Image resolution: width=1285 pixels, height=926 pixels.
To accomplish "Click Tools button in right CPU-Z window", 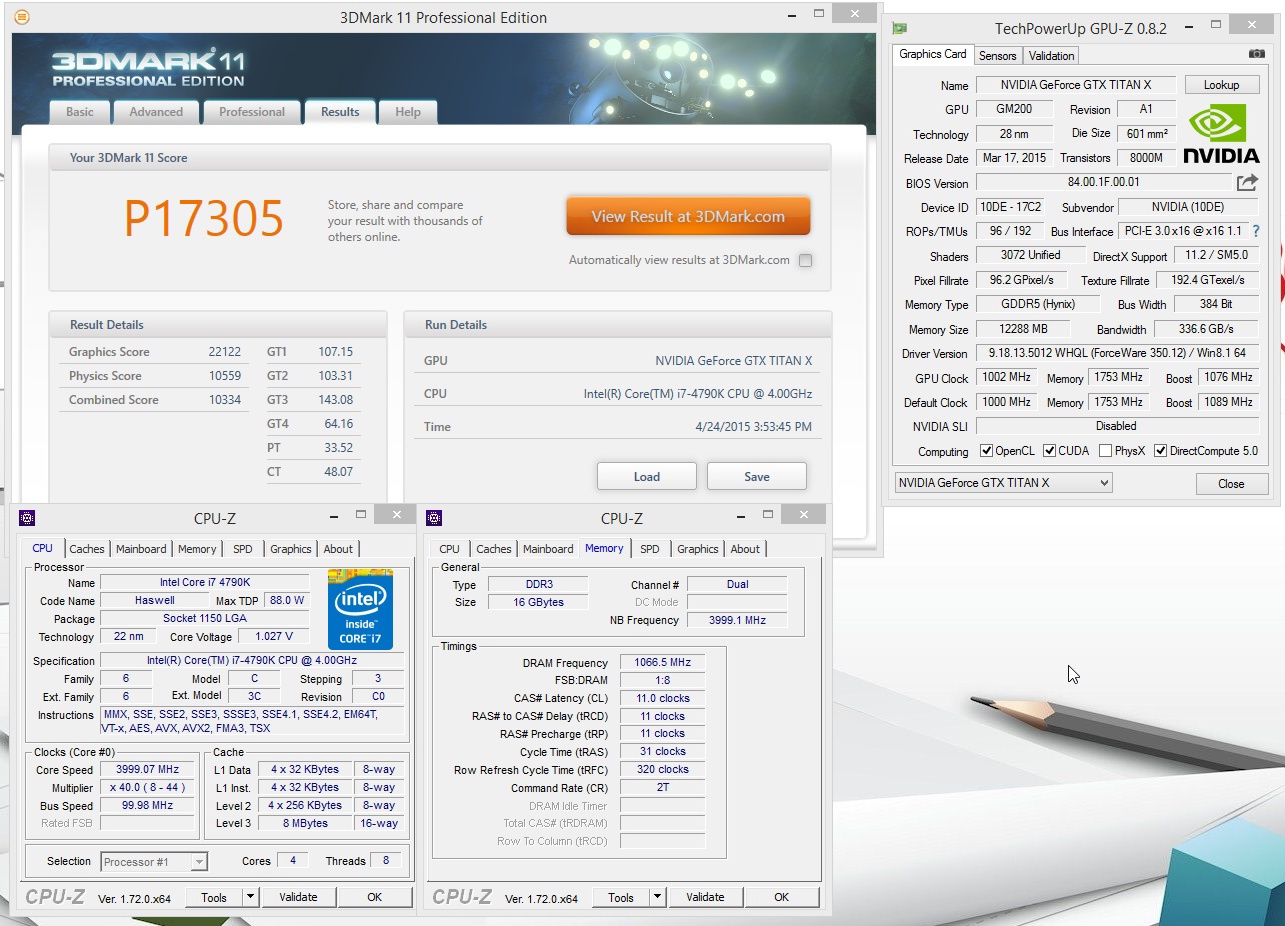I will point(621,897).
